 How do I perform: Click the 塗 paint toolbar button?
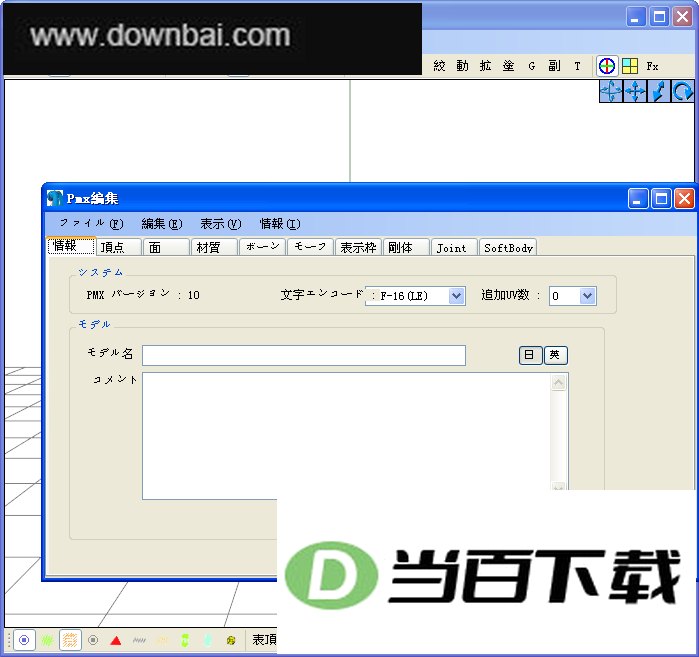[x=509, y=66]
